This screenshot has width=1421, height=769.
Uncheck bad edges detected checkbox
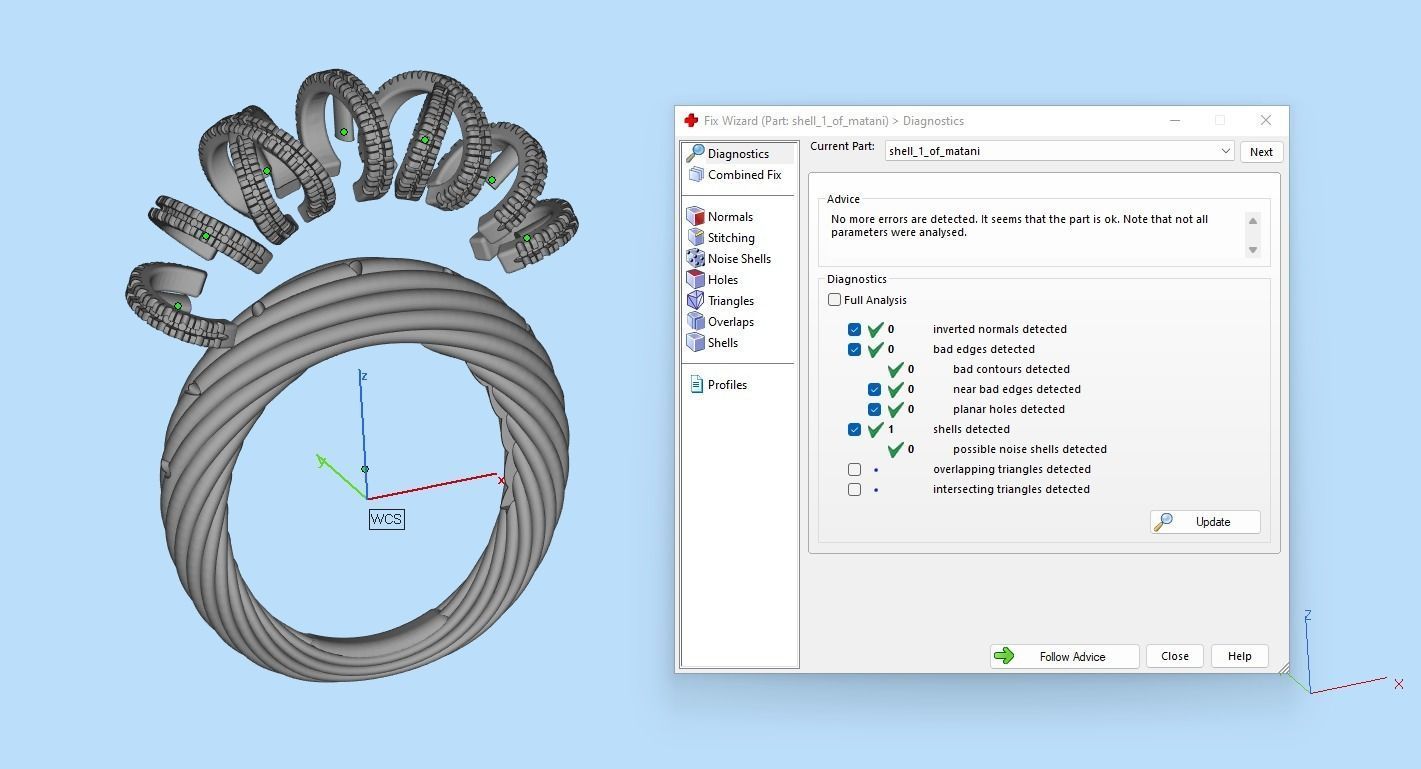[854, 349]
